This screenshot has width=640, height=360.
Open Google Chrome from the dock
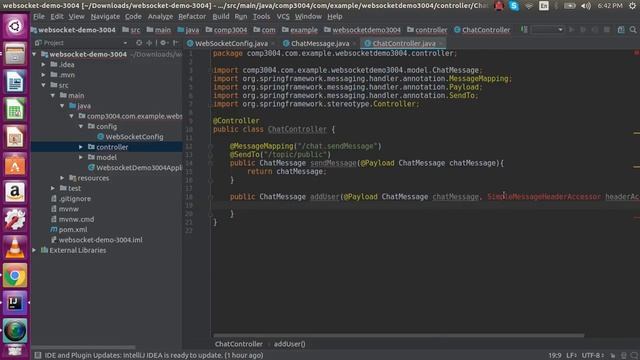tap(15, 276)
